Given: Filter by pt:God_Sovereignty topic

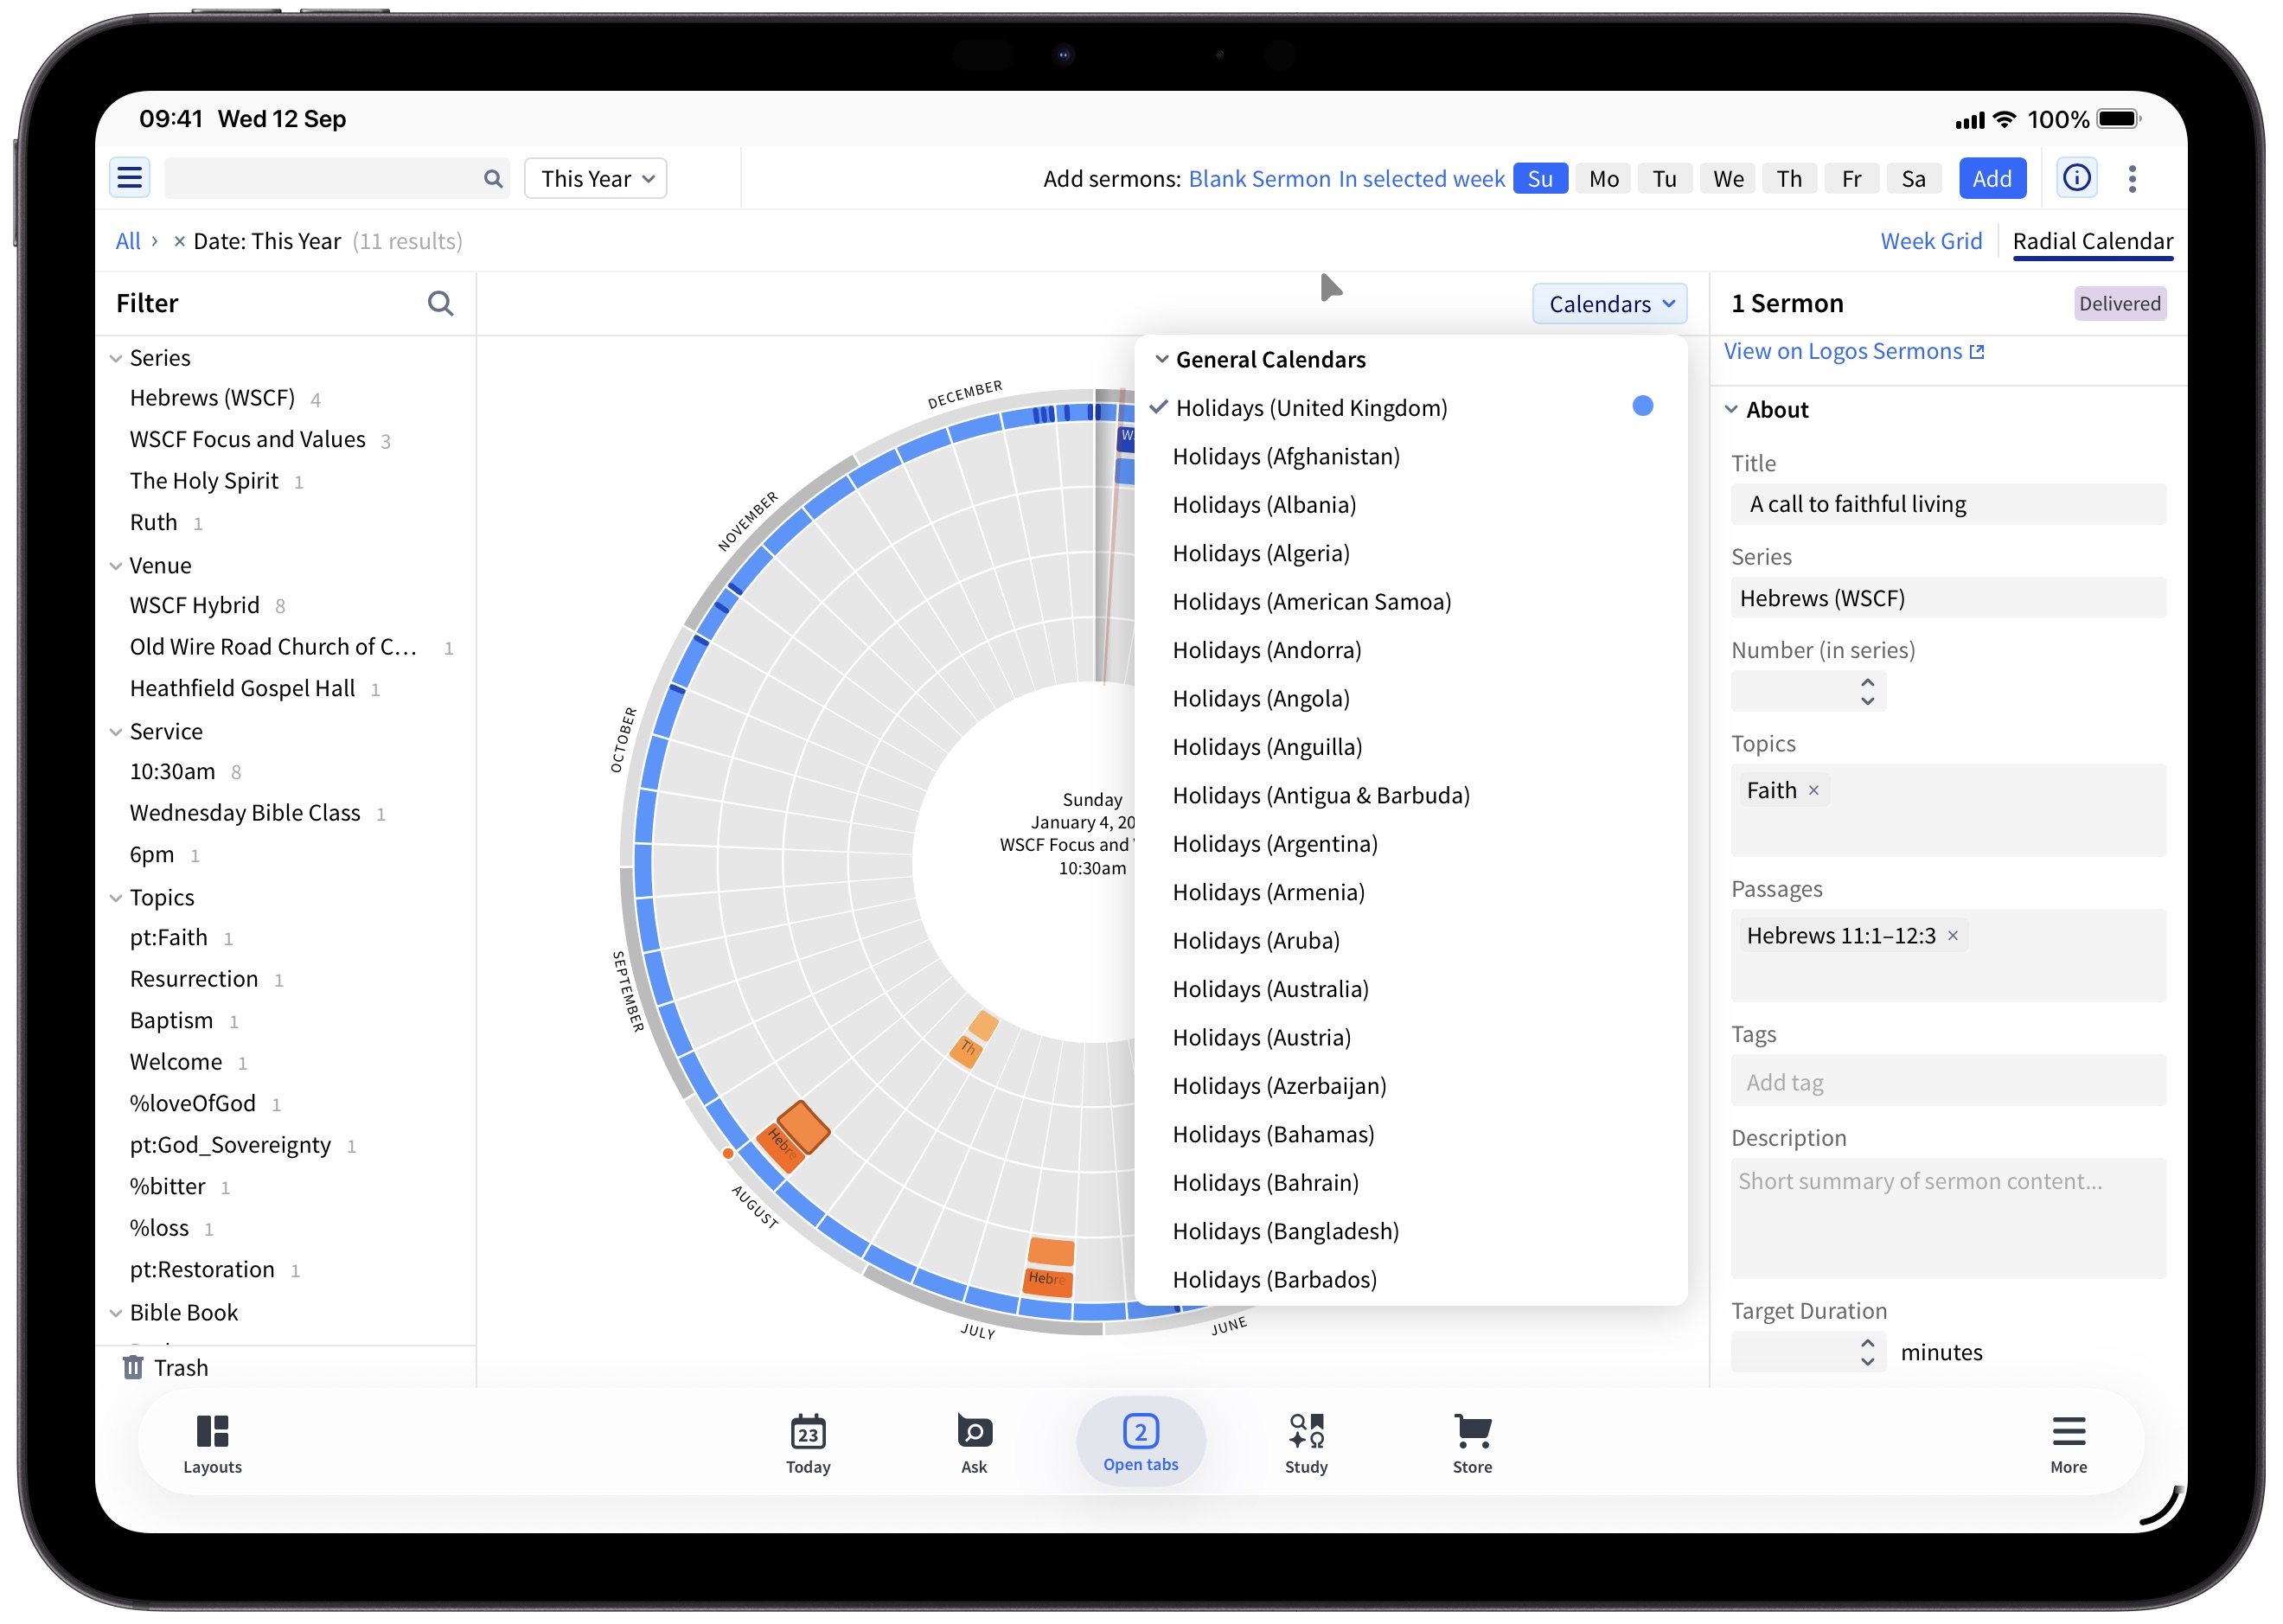Looking at the screenshot, I should [x=230, y=1145].
